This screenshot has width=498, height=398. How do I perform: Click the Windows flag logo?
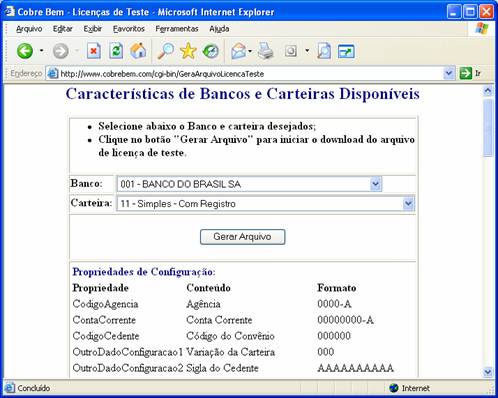click(482, 29)
